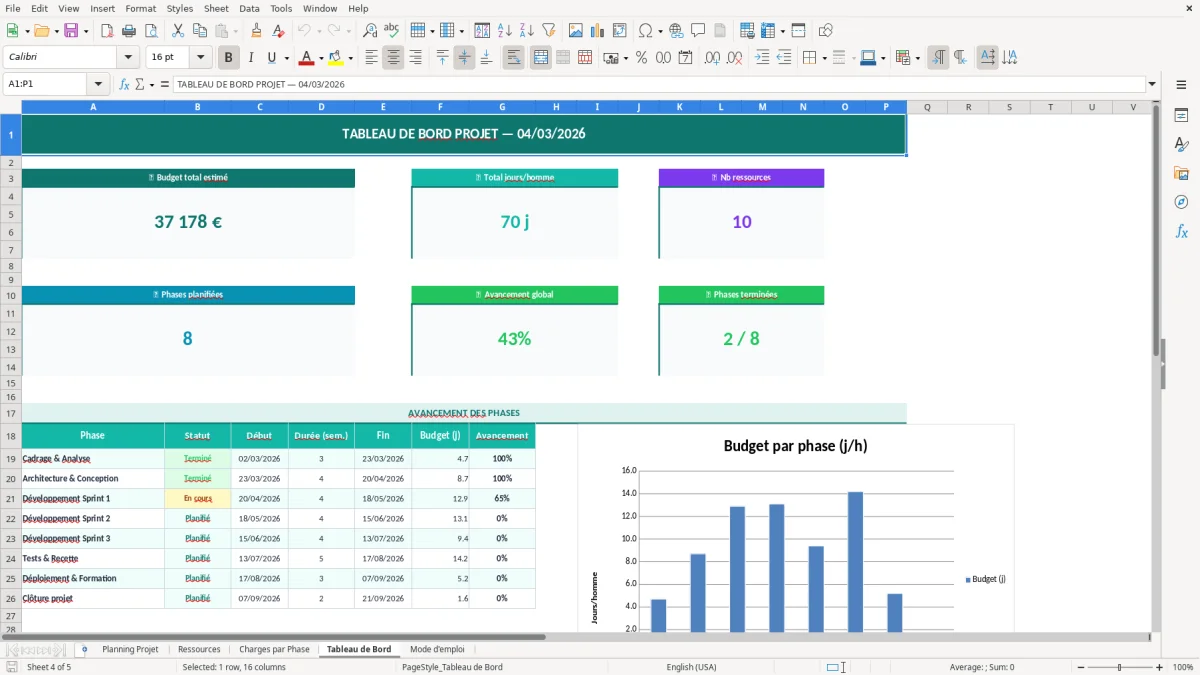
Task: Click the Save document icon
Action: (x=71, y=31)
